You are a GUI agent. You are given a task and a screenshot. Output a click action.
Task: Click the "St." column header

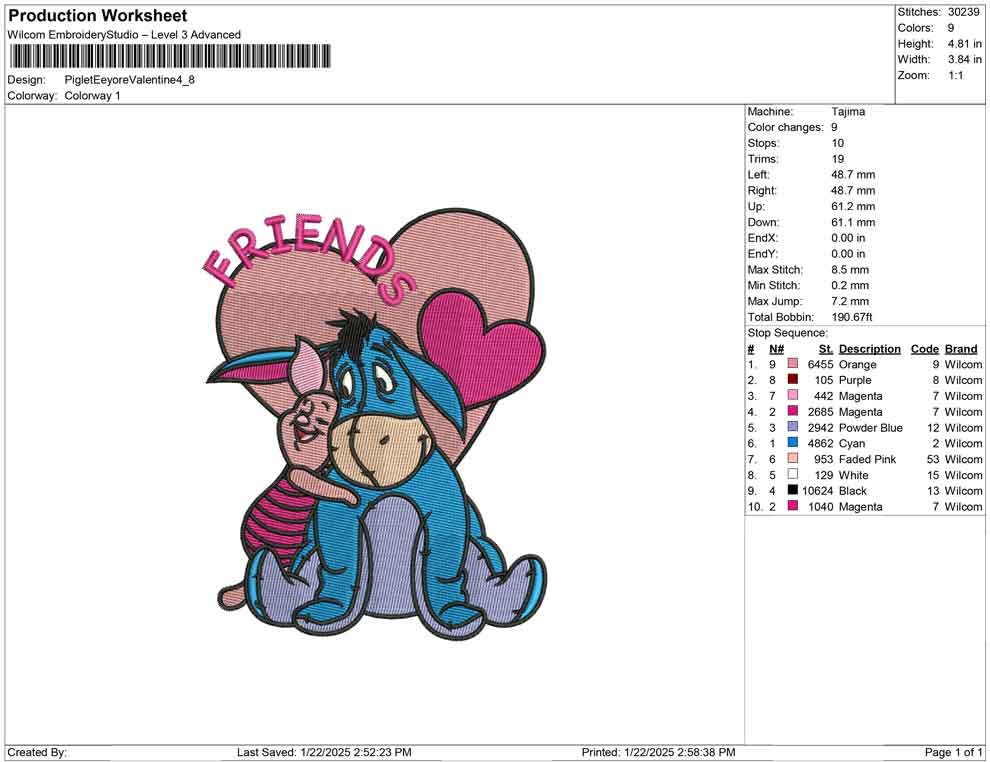pos(826,348)
